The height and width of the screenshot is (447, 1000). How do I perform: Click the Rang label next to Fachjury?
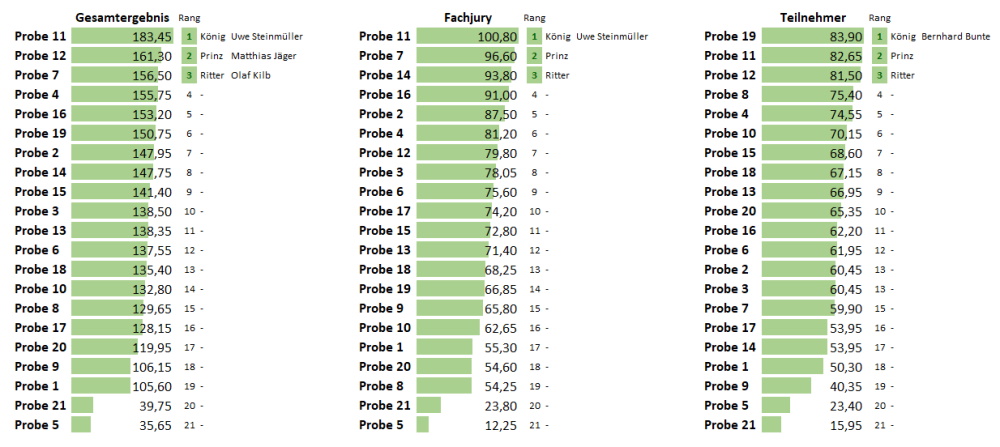pyautogui.click(x=534, y=18)
